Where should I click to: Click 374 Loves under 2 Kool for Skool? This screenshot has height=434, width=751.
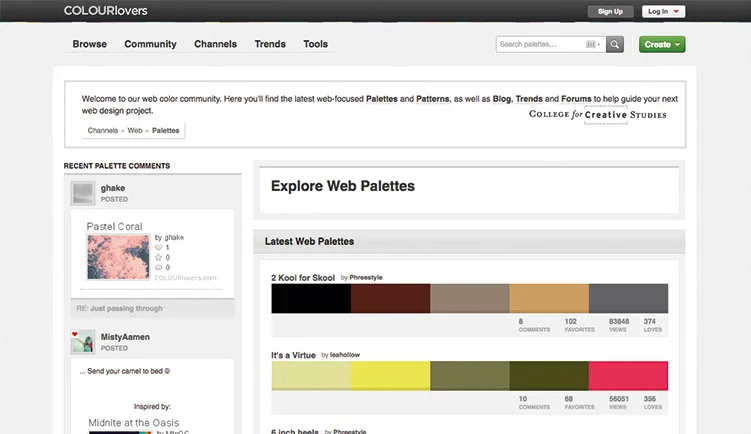click(x=653, y=325)
